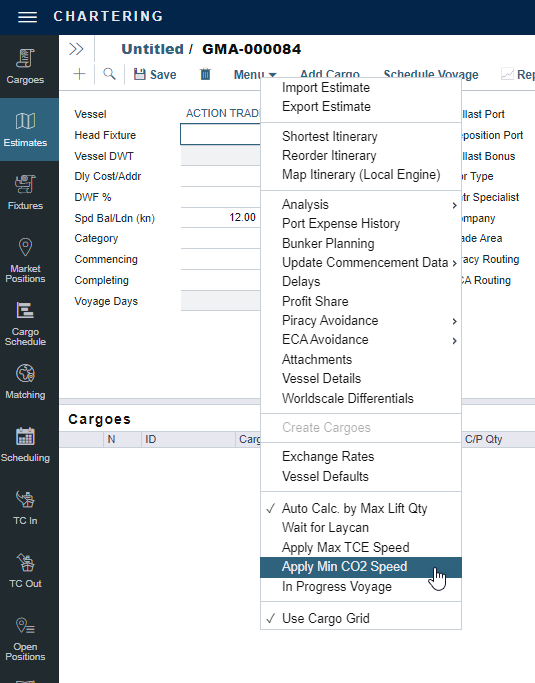This screenshot has width=535, height=683.
Task: Click the Save button
Action: tap(155, 74)
